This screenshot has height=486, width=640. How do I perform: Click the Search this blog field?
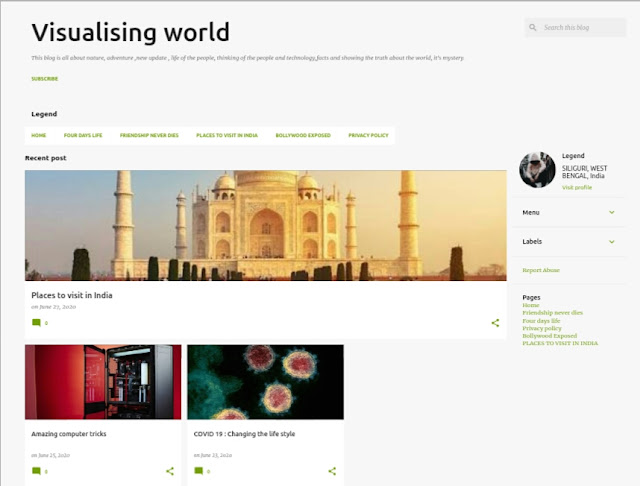[575, 27]
